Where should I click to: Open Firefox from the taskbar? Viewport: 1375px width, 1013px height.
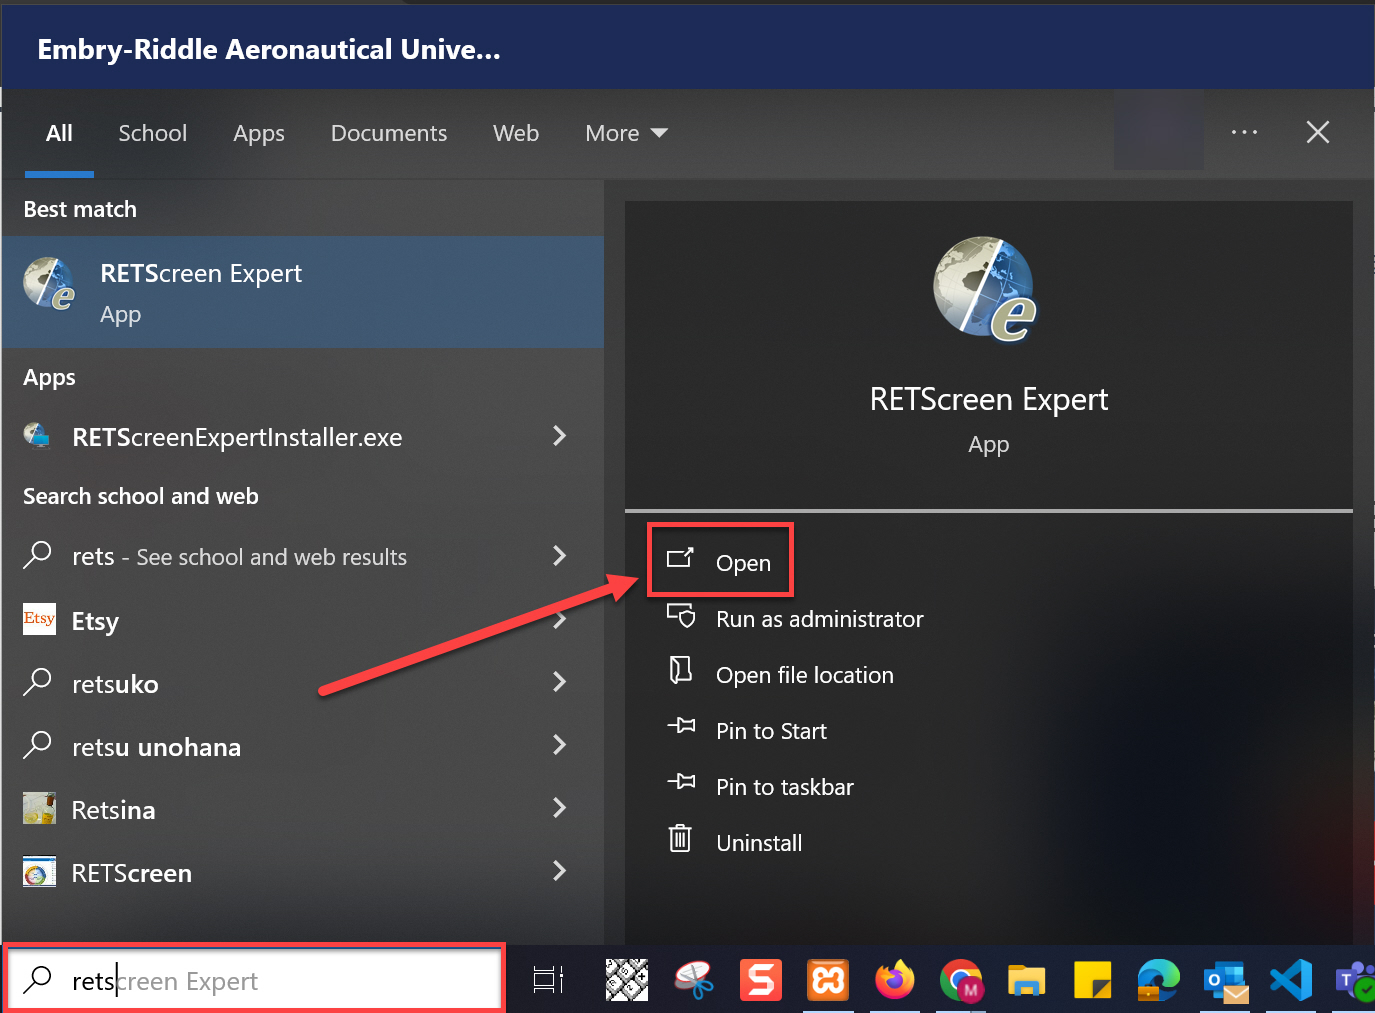pos(895,980)
